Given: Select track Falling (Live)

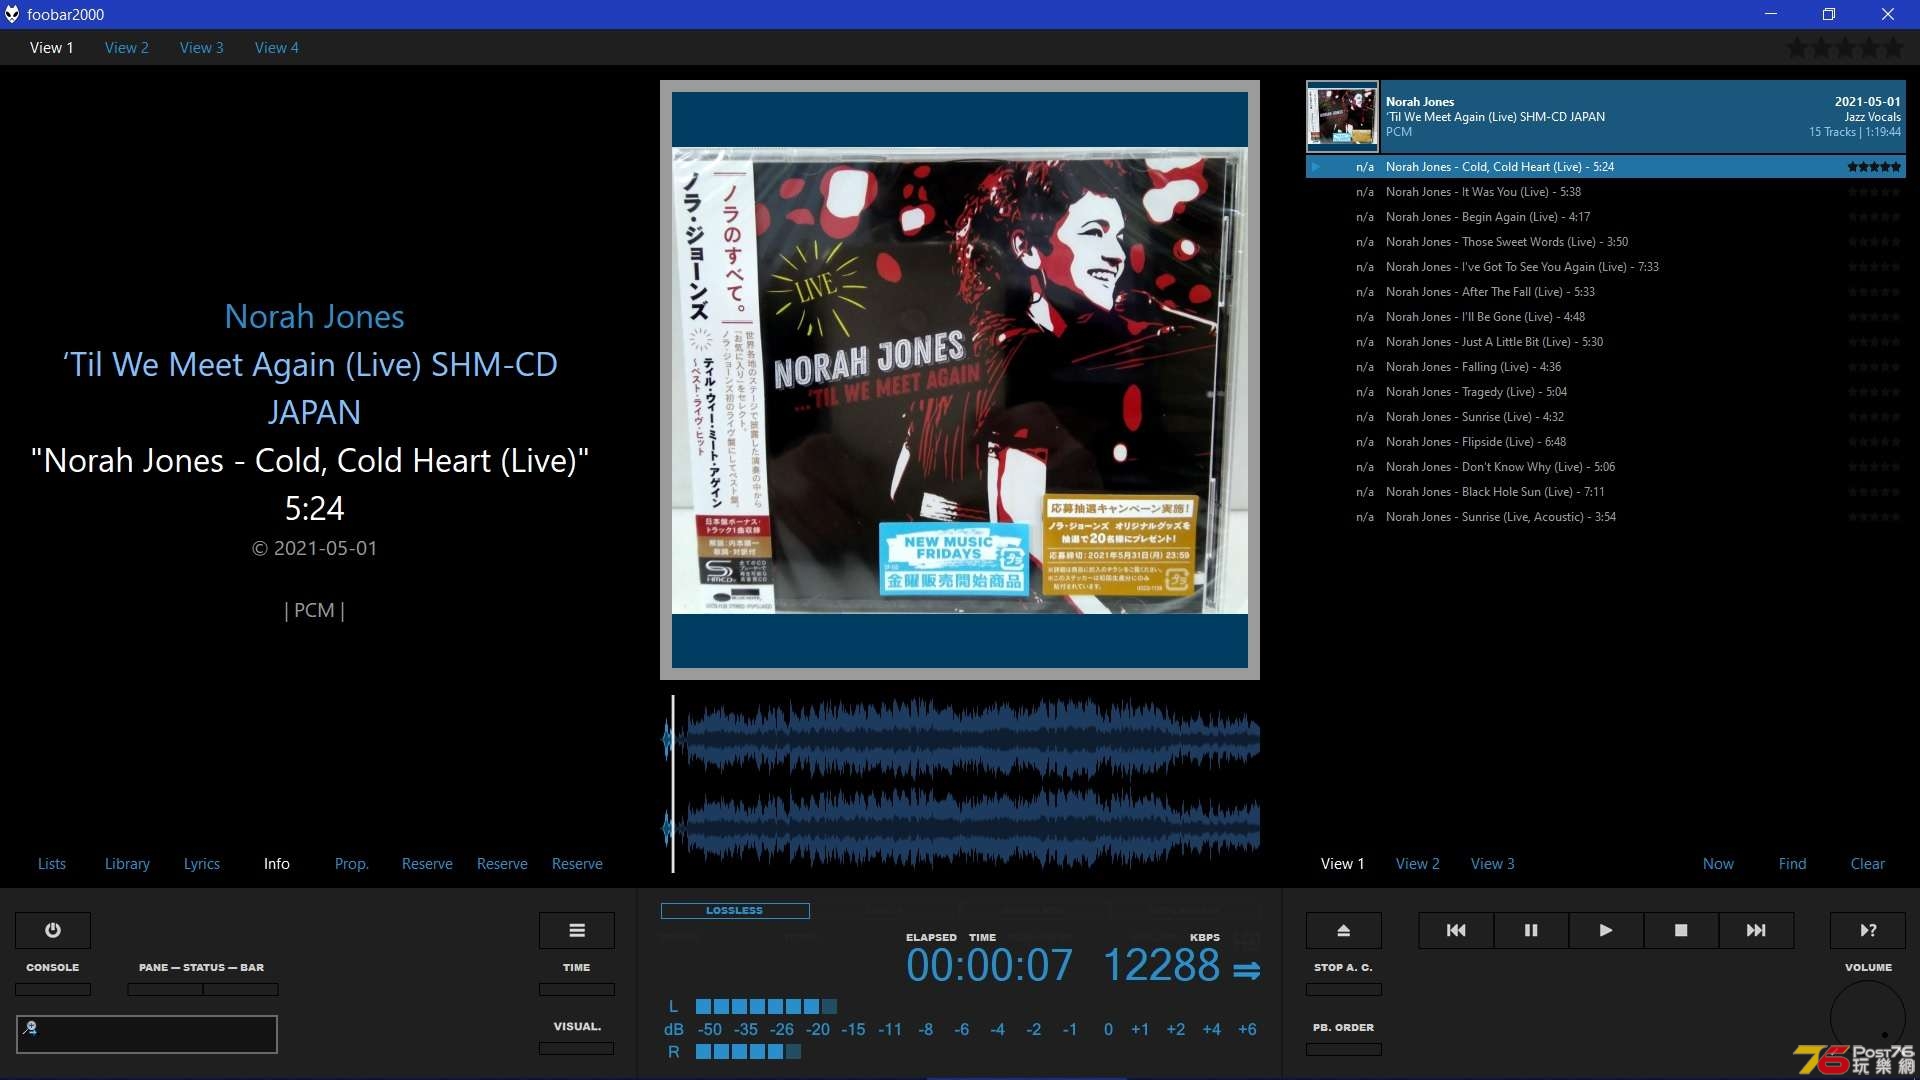Looking at the screenshot, I should (1606, 367).
